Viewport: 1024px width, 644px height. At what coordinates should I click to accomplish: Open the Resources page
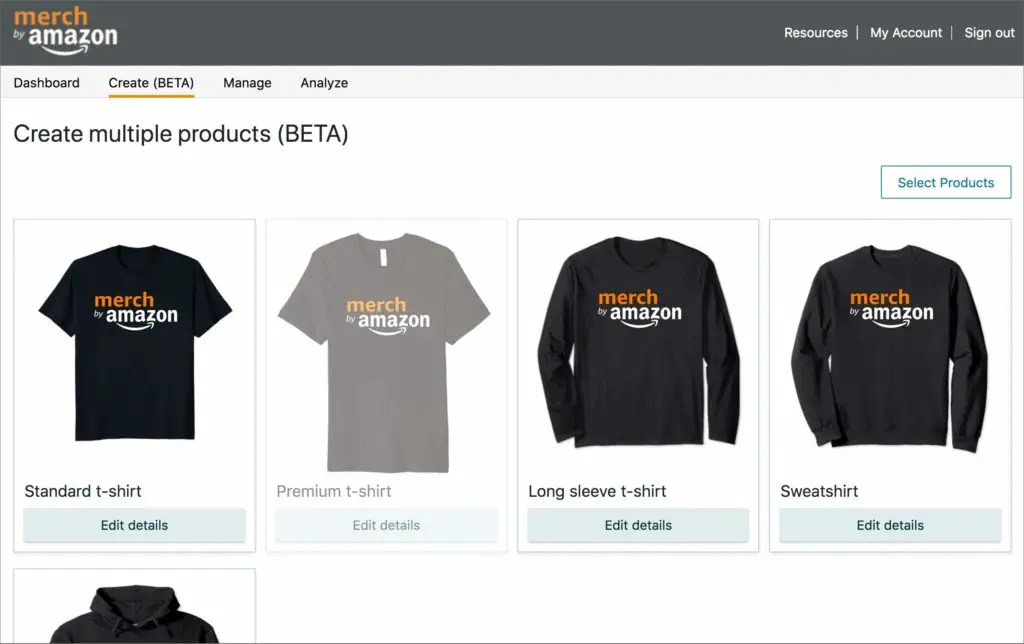point(815,32)
